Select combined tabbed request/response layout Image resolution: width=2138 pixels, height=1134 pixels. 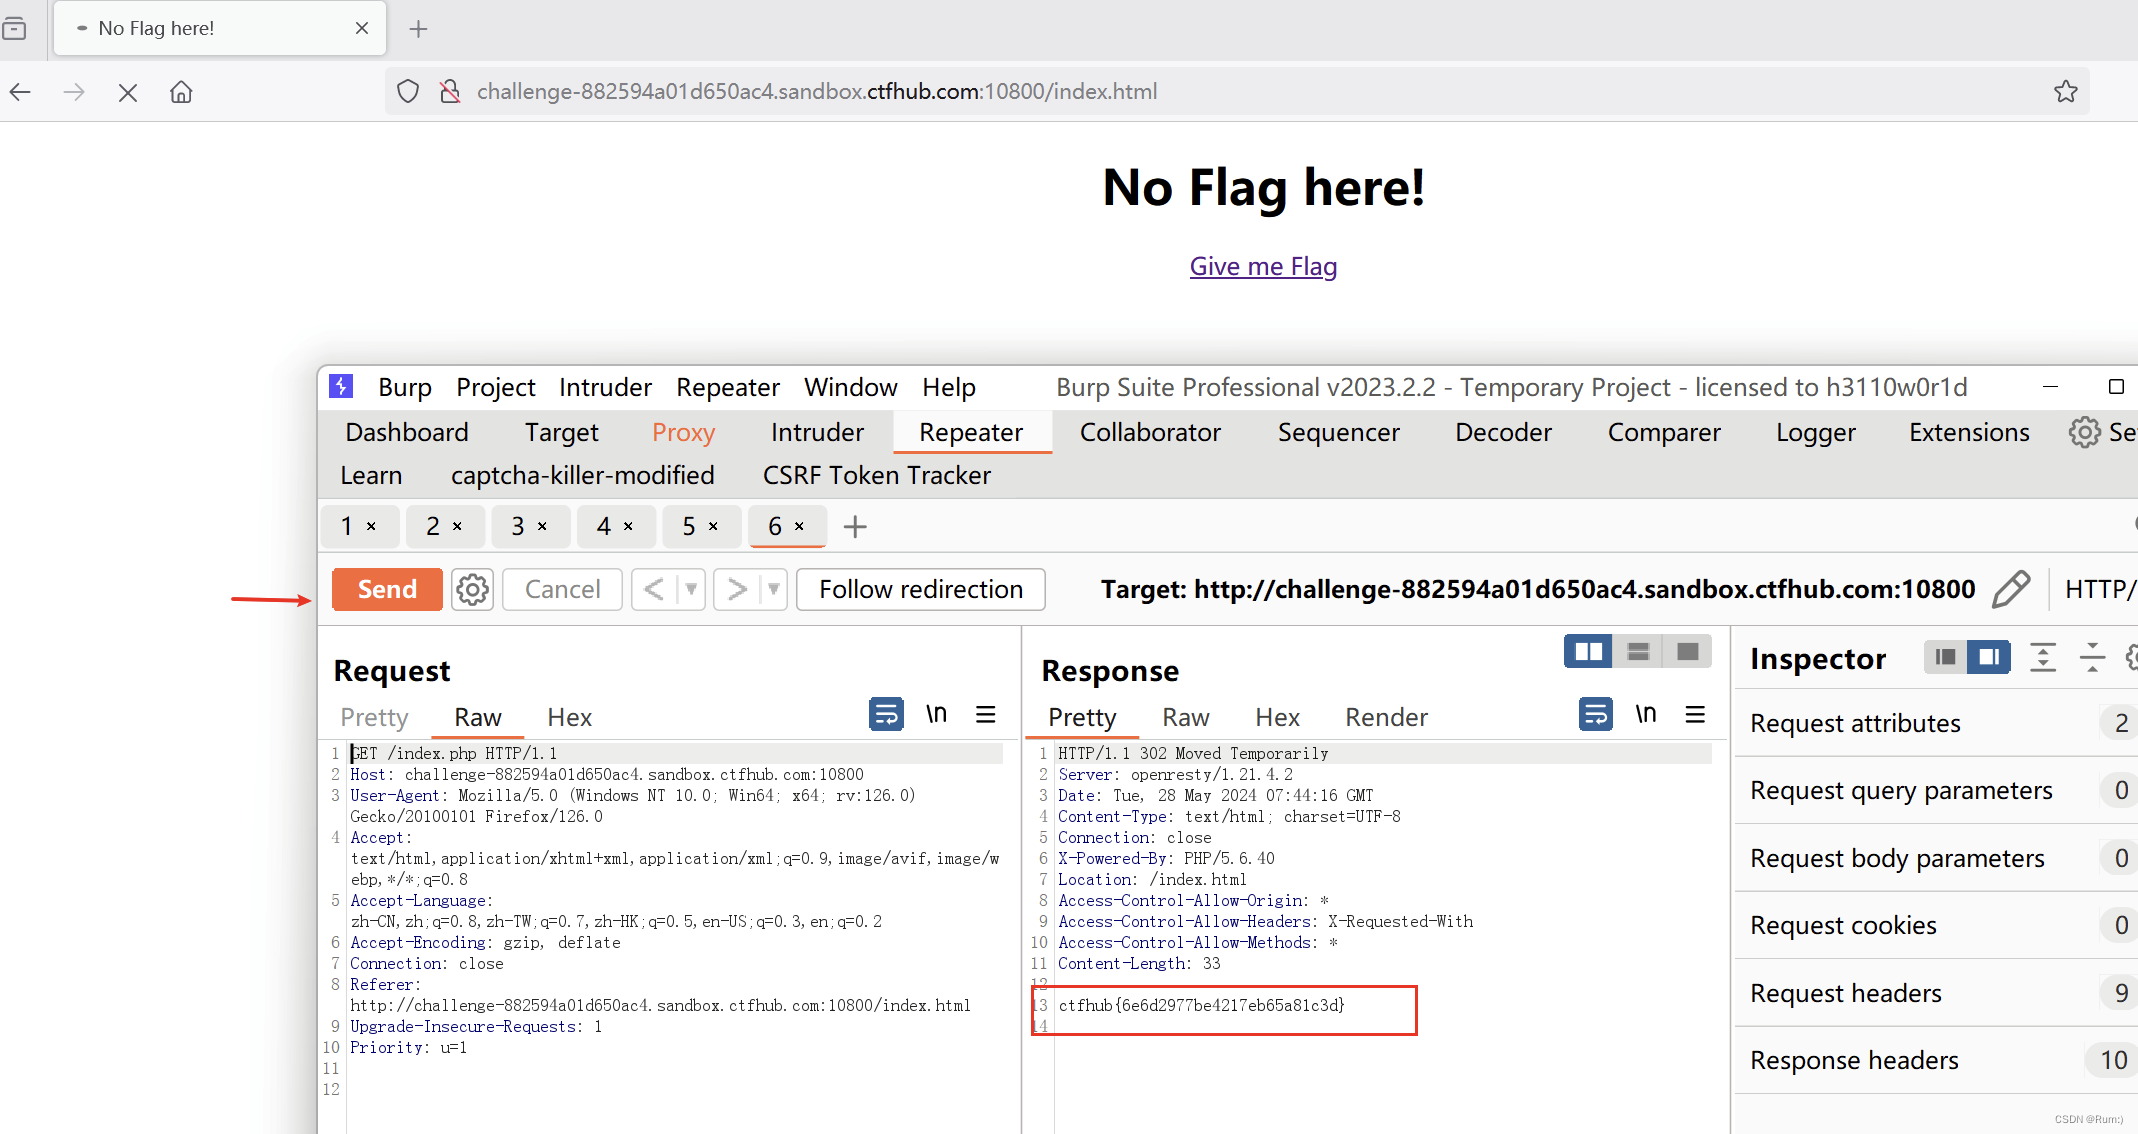(1688, 652)
